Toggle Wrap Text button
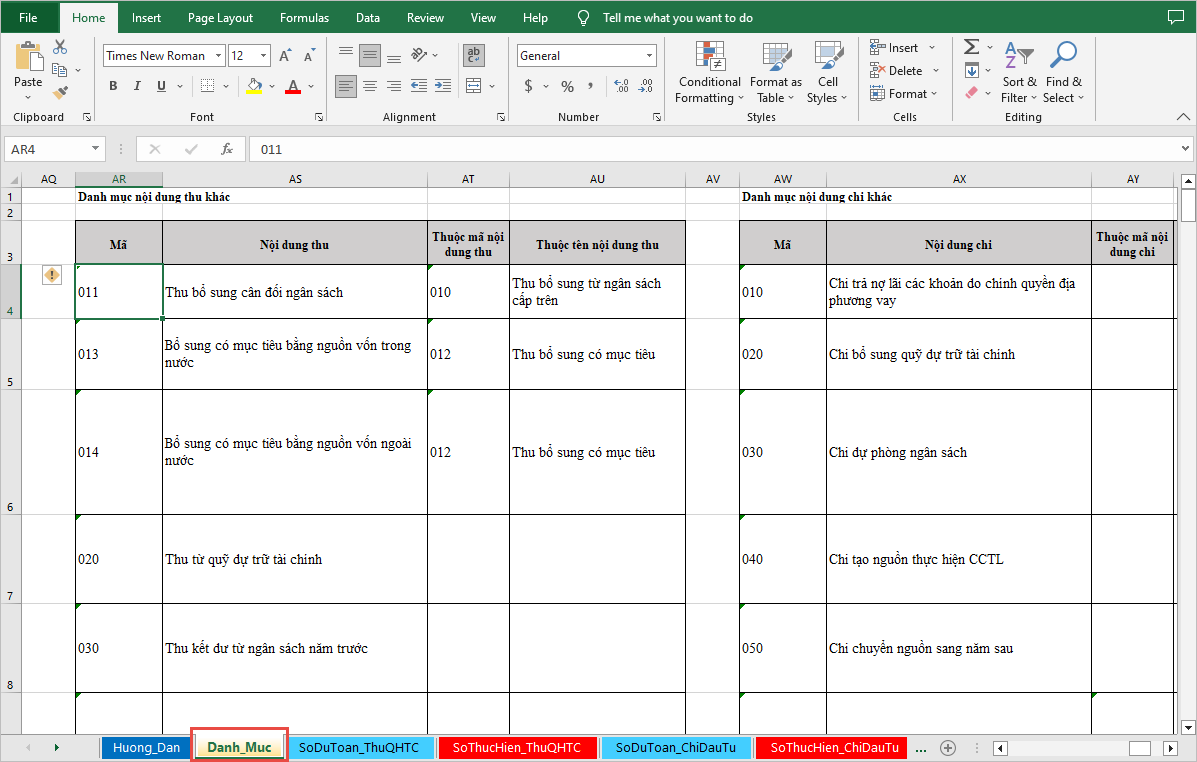This screenshot has width=1197, height=762. tap(474, 55)
